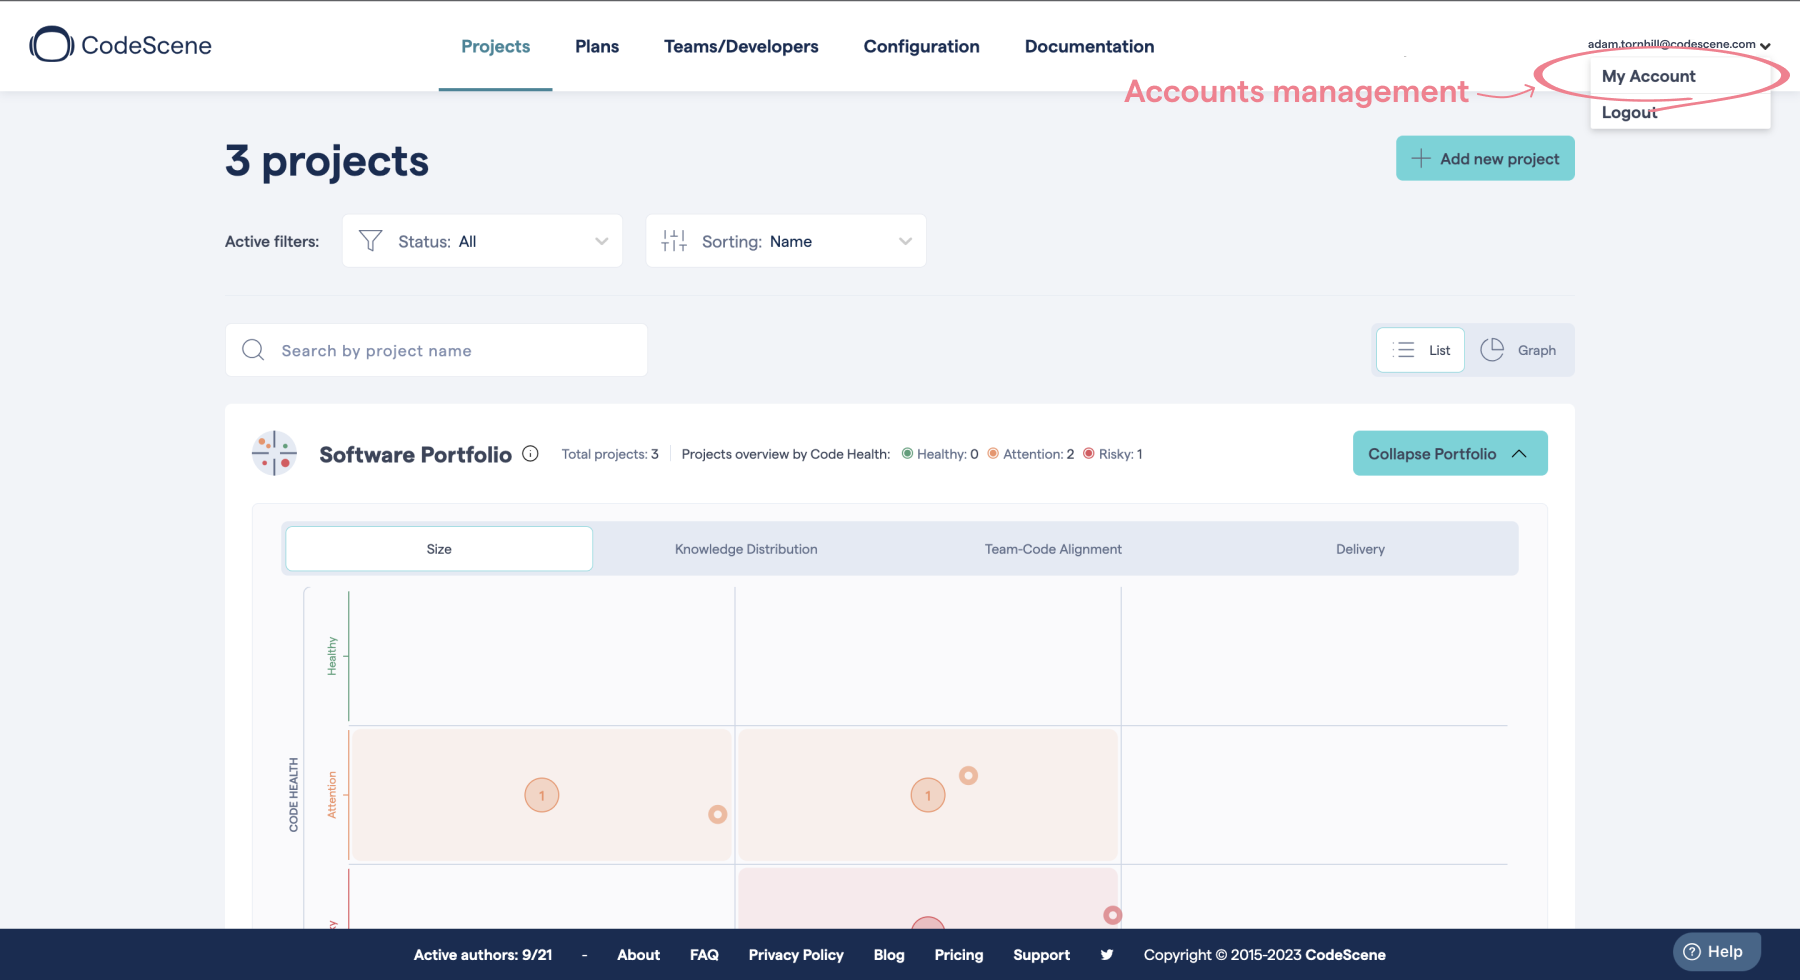Click the CodeScene logo
1800x980 pixels.
point(119,45)
